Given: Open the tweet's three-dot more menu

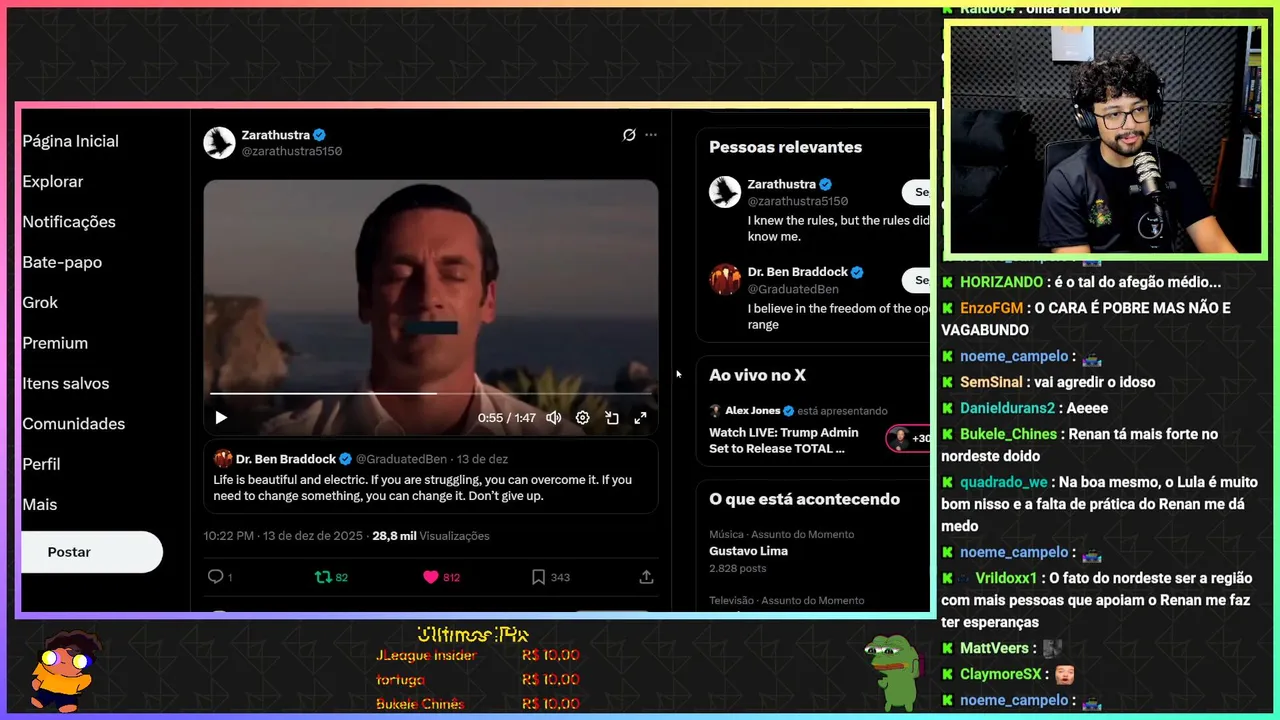Looking at the screenshot, I should click(651, 135).
